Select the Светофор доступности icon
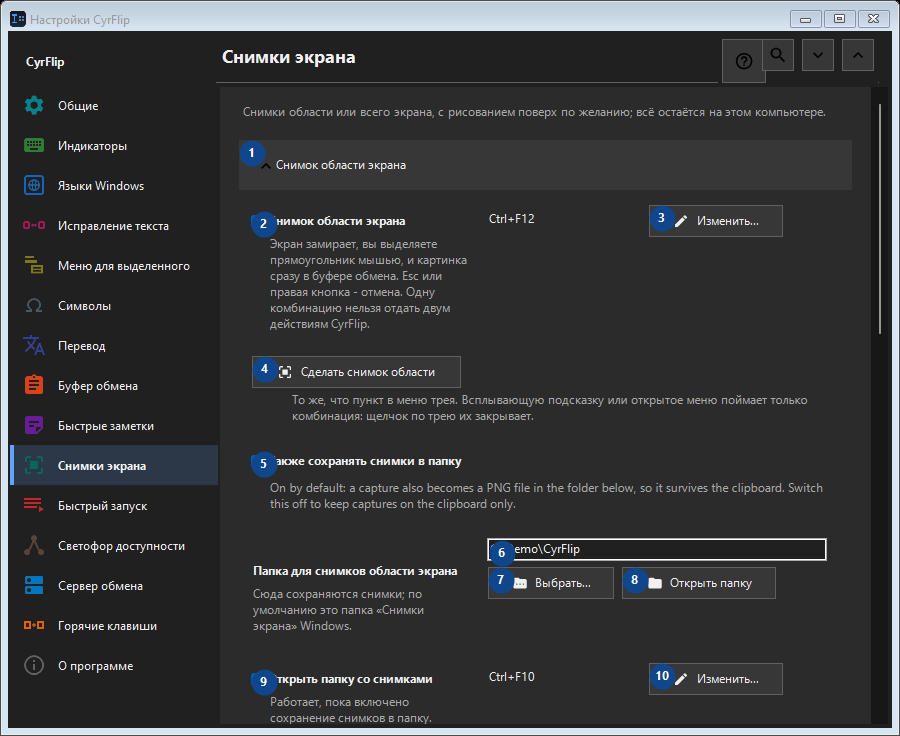Screen dimensions: 900x736 [x=34, y=545]
